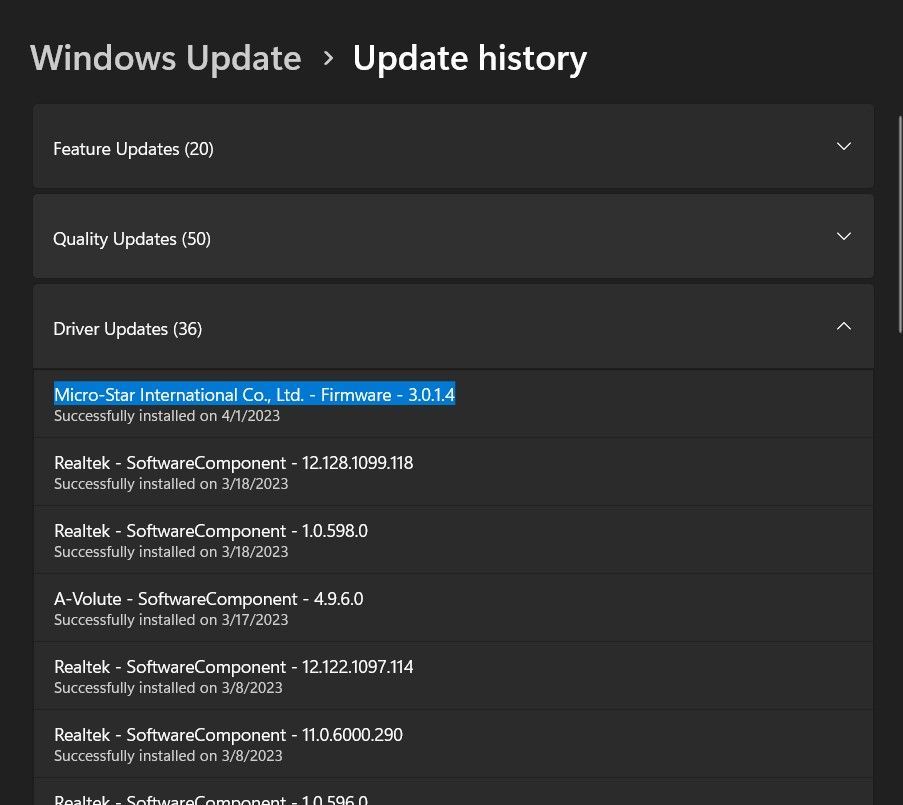Image resolution: width=903 pixels, height=805 pixels.
Task: Select Realtek SoftwareComponent 12.122.1097.114 entry
Action: (453, 676)
